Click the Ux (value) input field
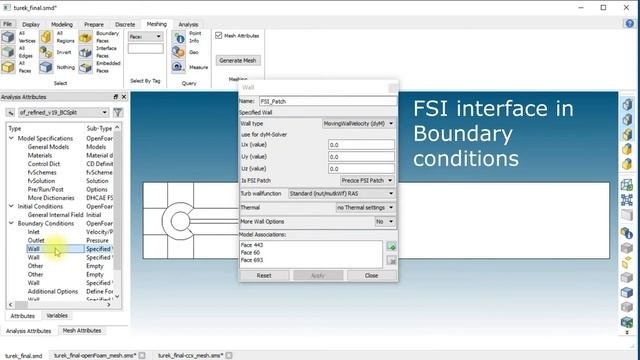 pyautogui.click(x=361, y=145)
